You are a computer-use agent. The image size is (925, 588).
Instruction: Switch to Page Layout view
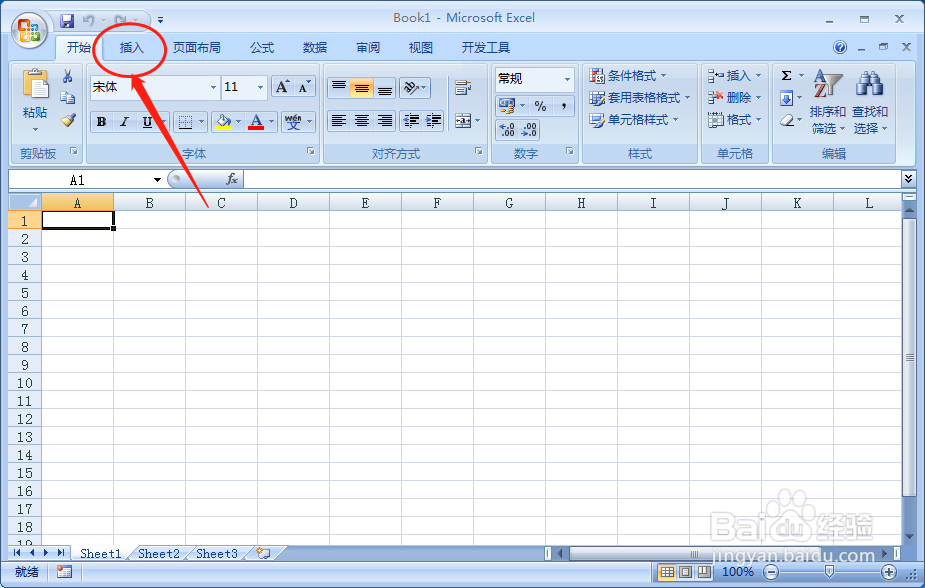685,571
